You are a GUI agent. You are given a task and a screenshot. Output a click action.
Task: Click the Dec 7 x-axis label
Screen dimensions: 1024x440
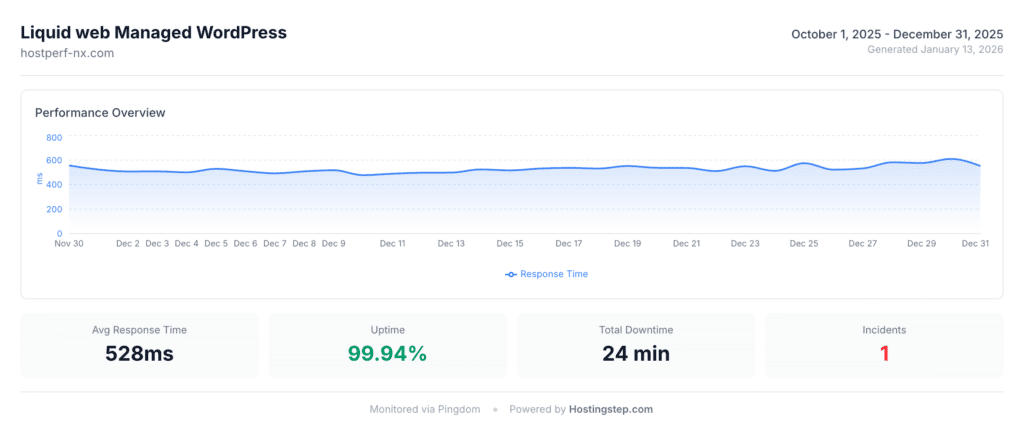click(x=275, y=244)
